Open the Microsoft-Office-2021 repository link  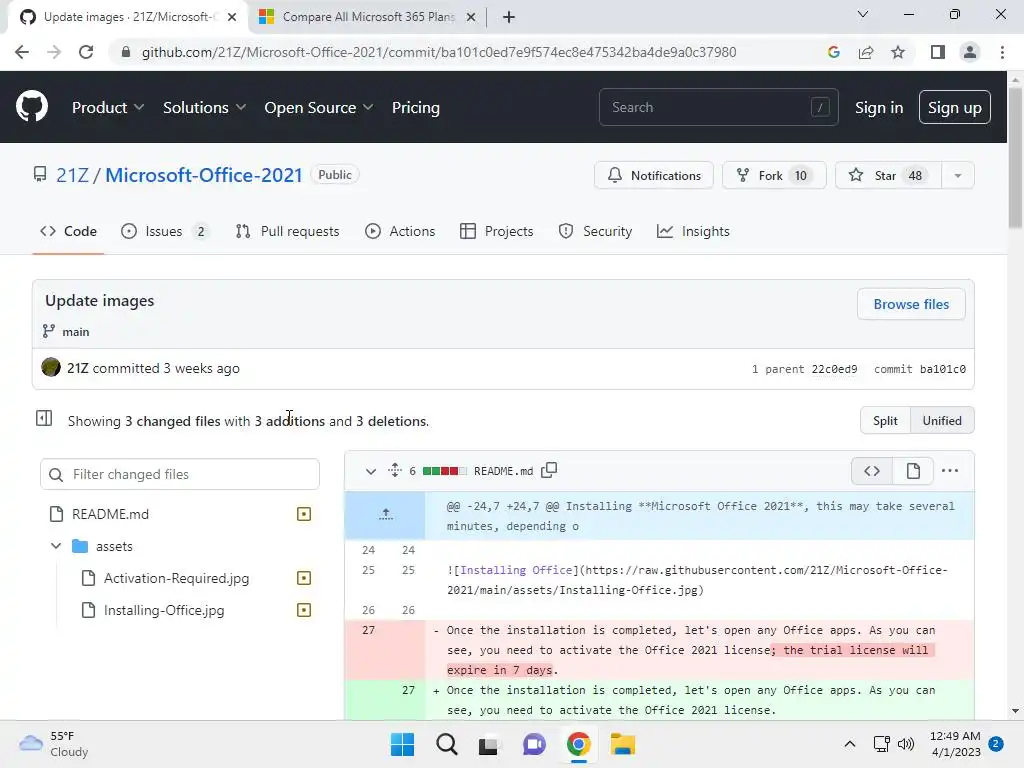point(204,175)
